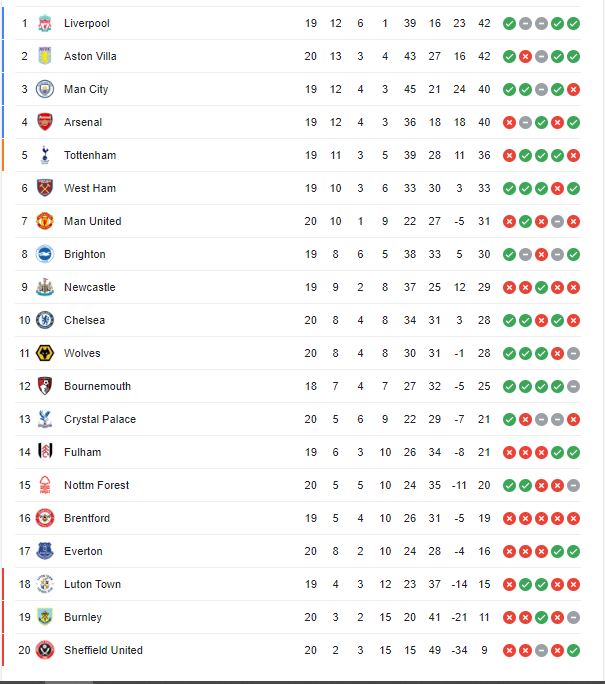The height and width of the screenshot is (684, 605).
Task: Click the Aston Villa club crest
Action: click(44, 56)
